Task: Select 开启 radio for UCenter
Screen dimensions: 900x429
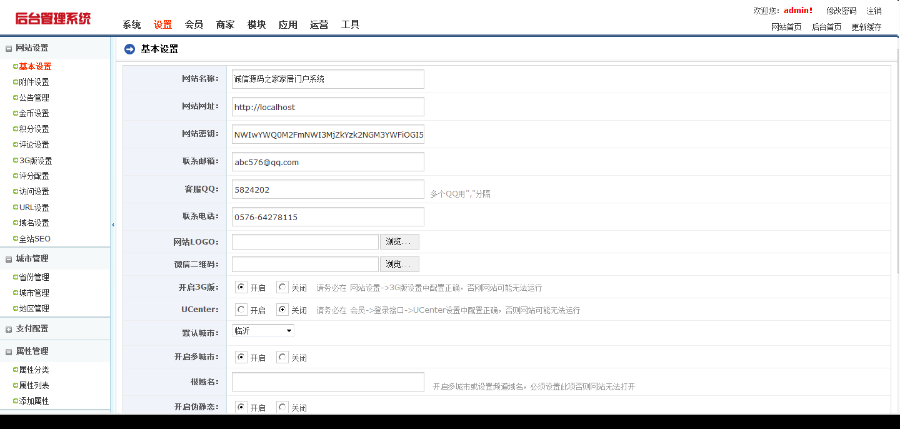Action: point(242,310)
